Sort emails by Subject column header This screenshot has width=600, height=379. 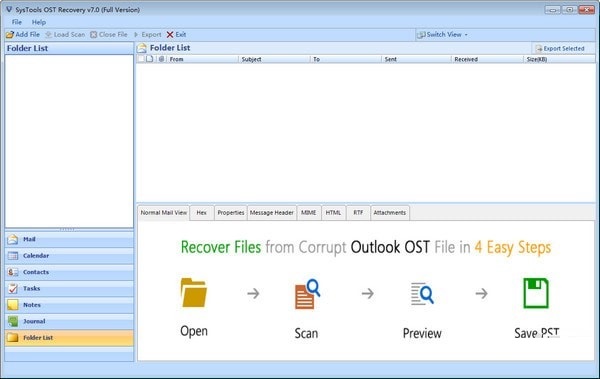coord(274,59)
